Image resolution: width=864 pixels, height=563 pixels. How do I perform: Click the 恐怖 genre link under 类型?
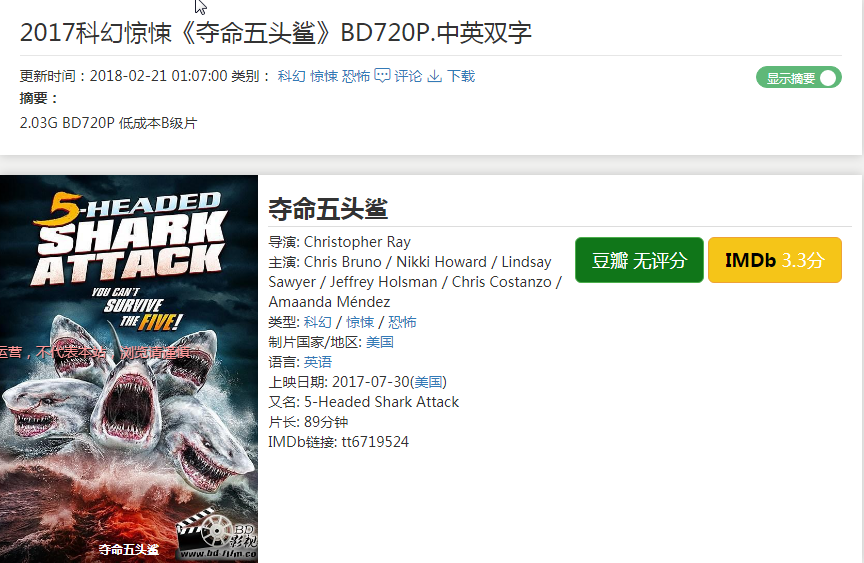(402, 322)
